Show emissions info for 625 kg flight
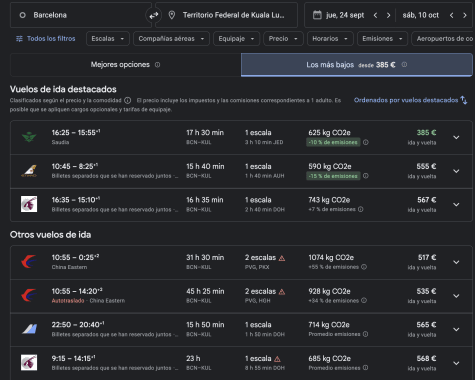 [x=366, y=142]
